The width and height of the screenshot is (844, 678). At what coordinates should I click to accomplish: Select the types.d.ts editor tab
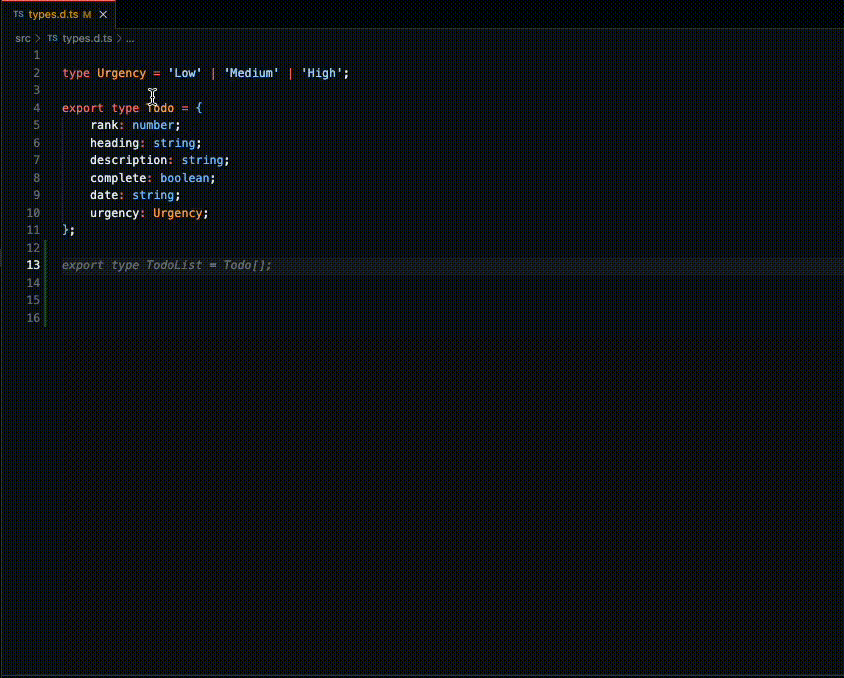click(x=58, y=15)
